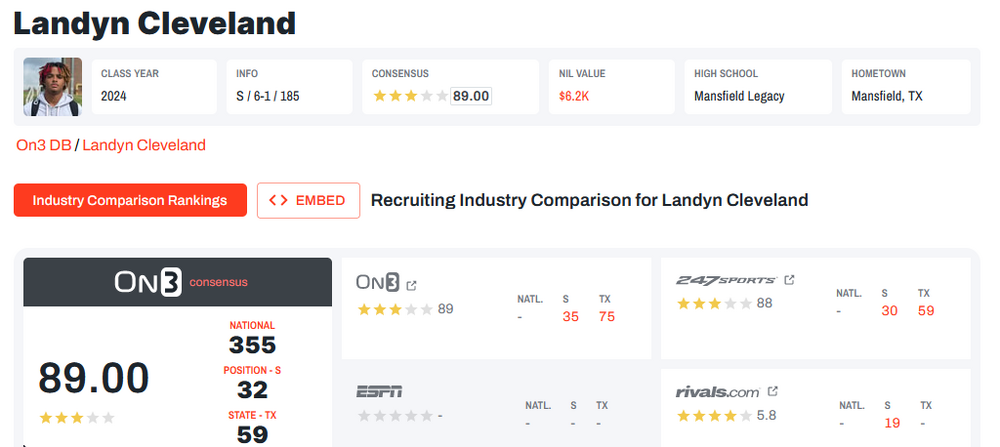Open the 247Sports external link icon
This screenshot has width=1000, height=447.
click(x=789, y=280)
